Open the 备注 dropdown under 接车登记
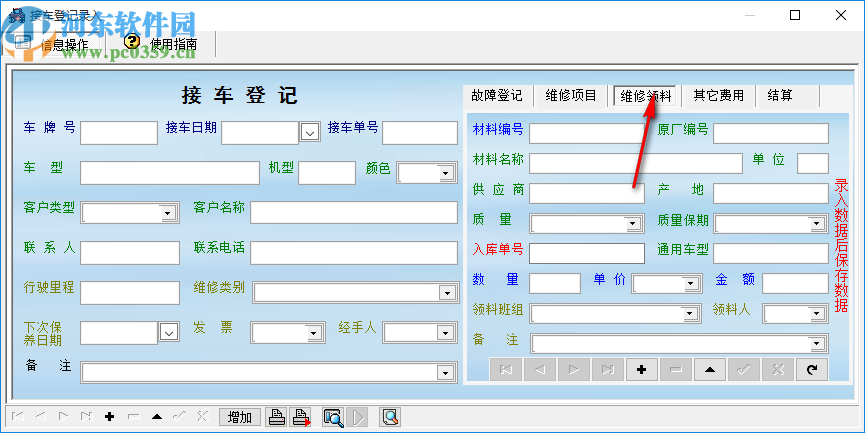 click(x=445, y=372)
